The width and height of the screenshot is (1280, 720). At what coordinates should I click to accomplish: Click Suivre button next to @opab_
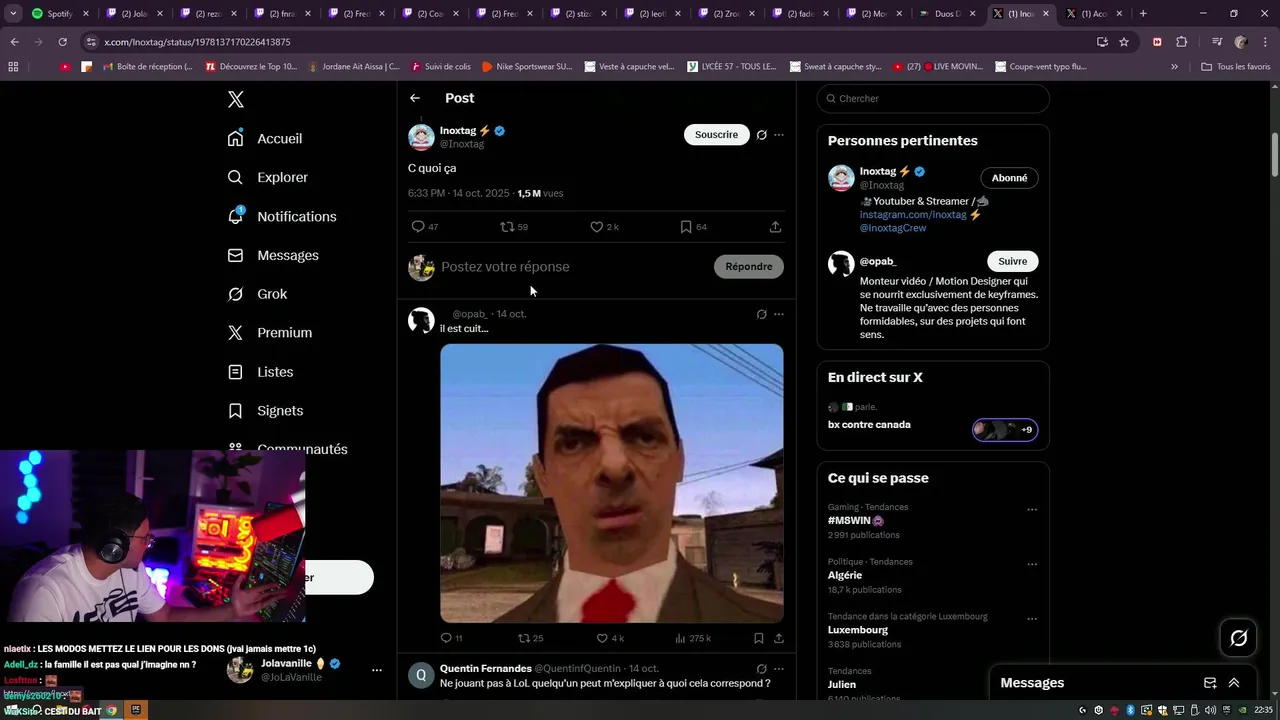click(x=1012, y=261)
